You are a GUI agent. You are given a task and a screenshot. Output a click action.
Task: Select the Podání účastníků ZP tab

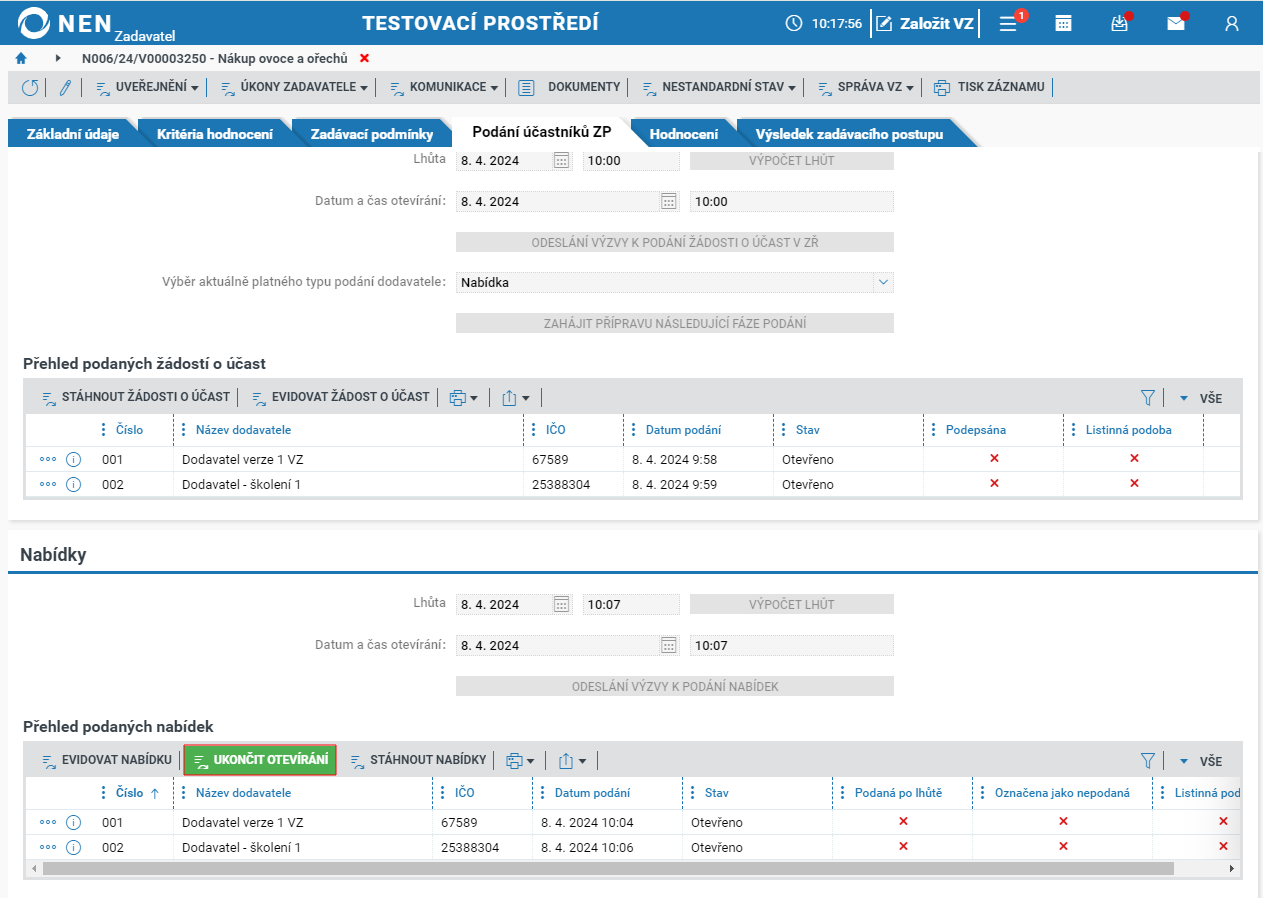[x=541, y=133]
